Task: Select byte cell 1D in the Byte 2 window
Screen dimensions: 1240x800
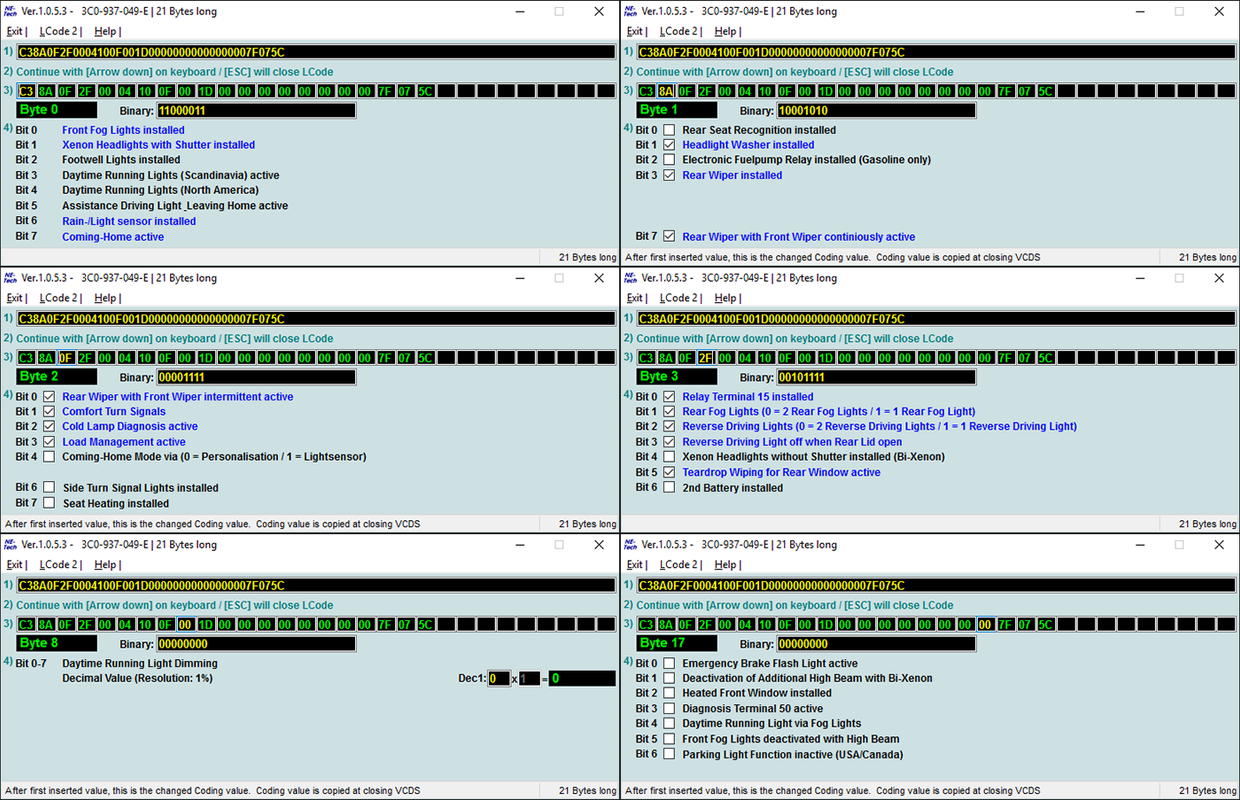Action: tap(206, 358)
